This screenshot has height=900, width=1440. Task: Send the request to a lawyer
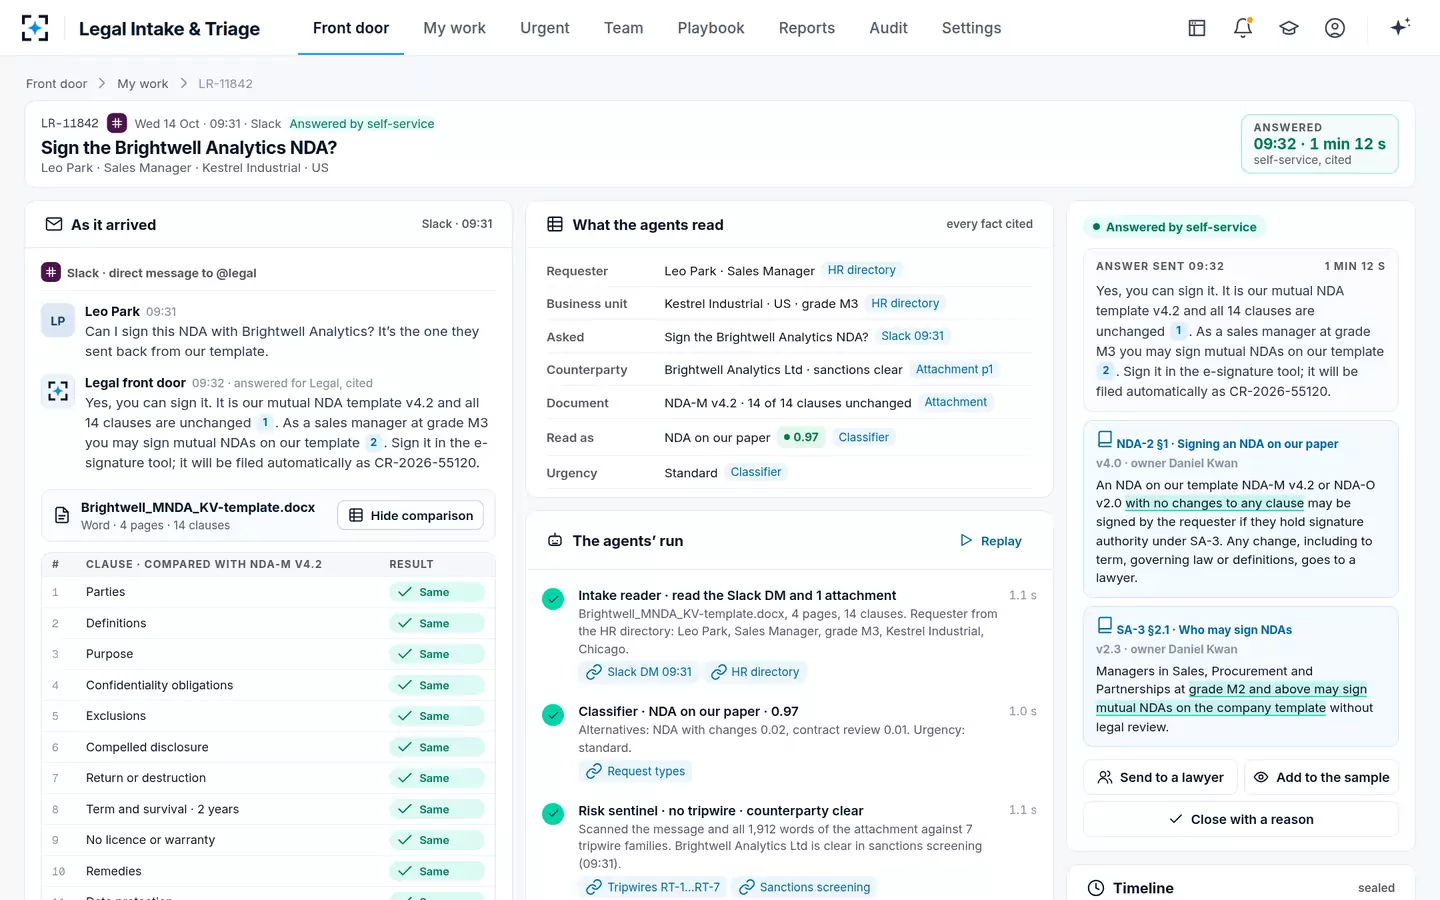(1161, 777)
